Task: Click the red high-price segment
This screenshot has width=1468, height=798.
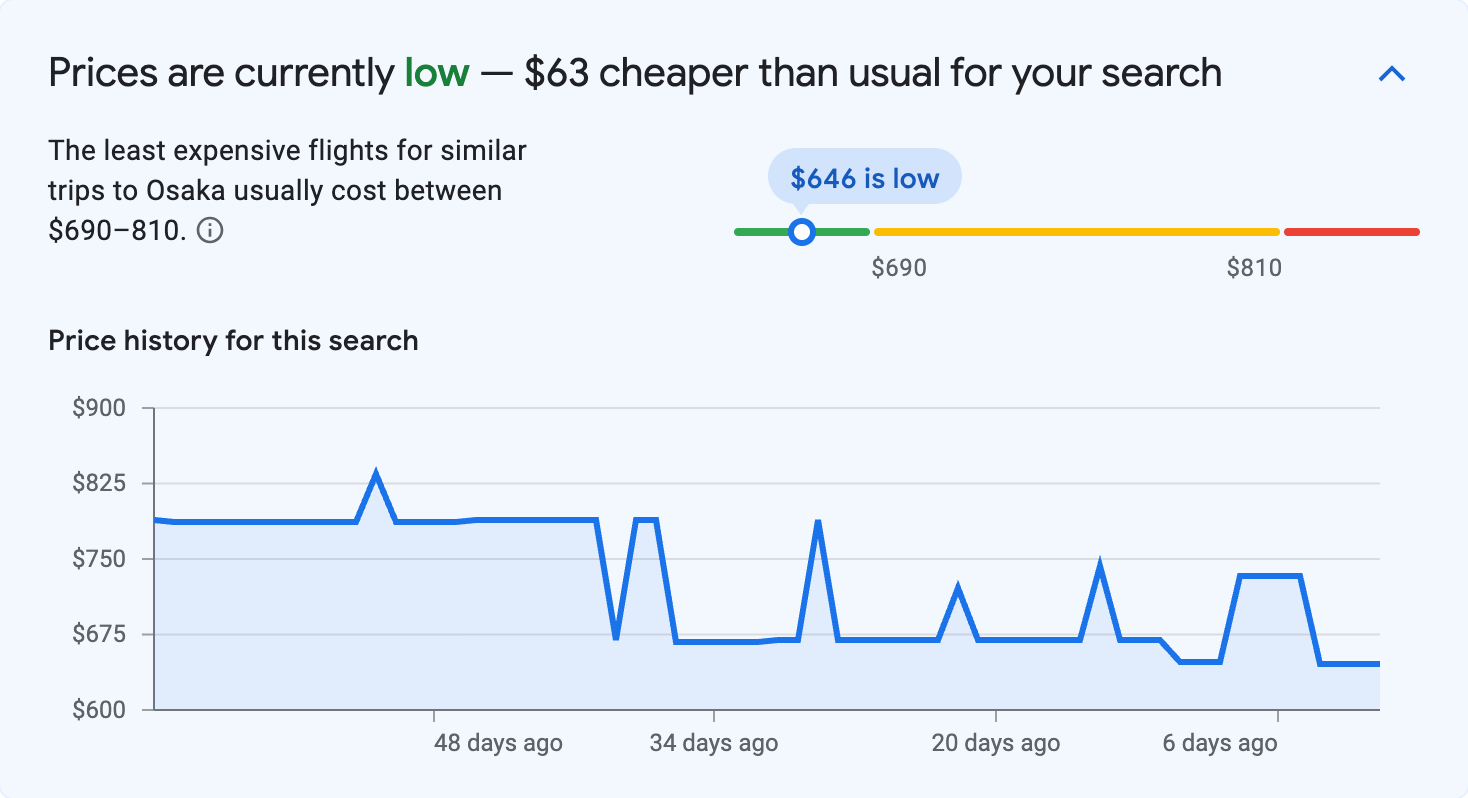Action: 1350,231
